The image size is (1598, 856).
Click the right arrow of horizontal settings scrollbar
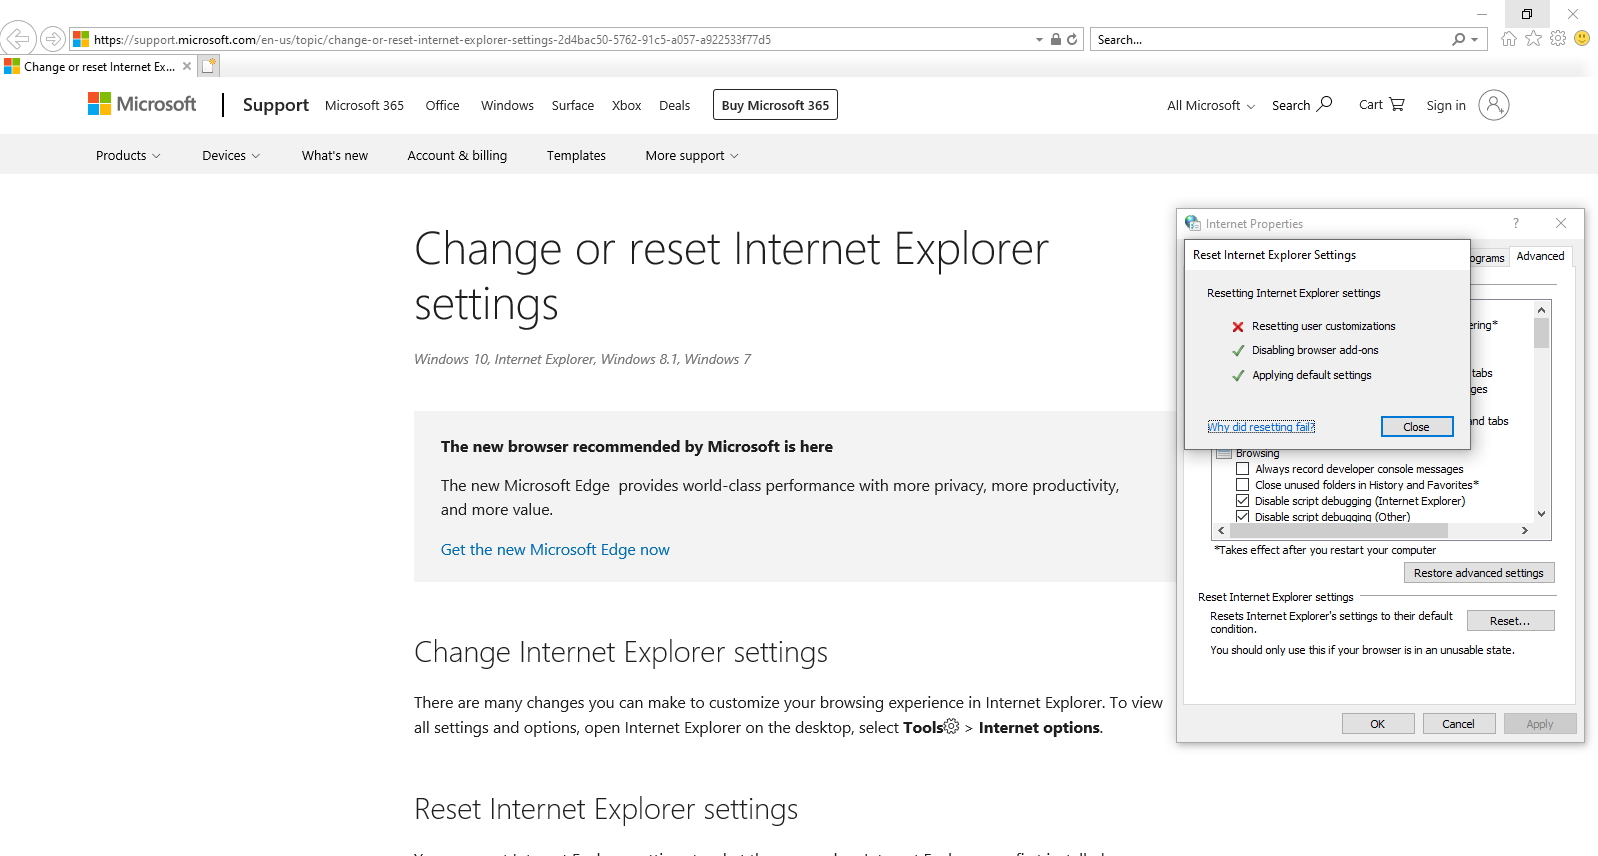tap(1524, 530)
